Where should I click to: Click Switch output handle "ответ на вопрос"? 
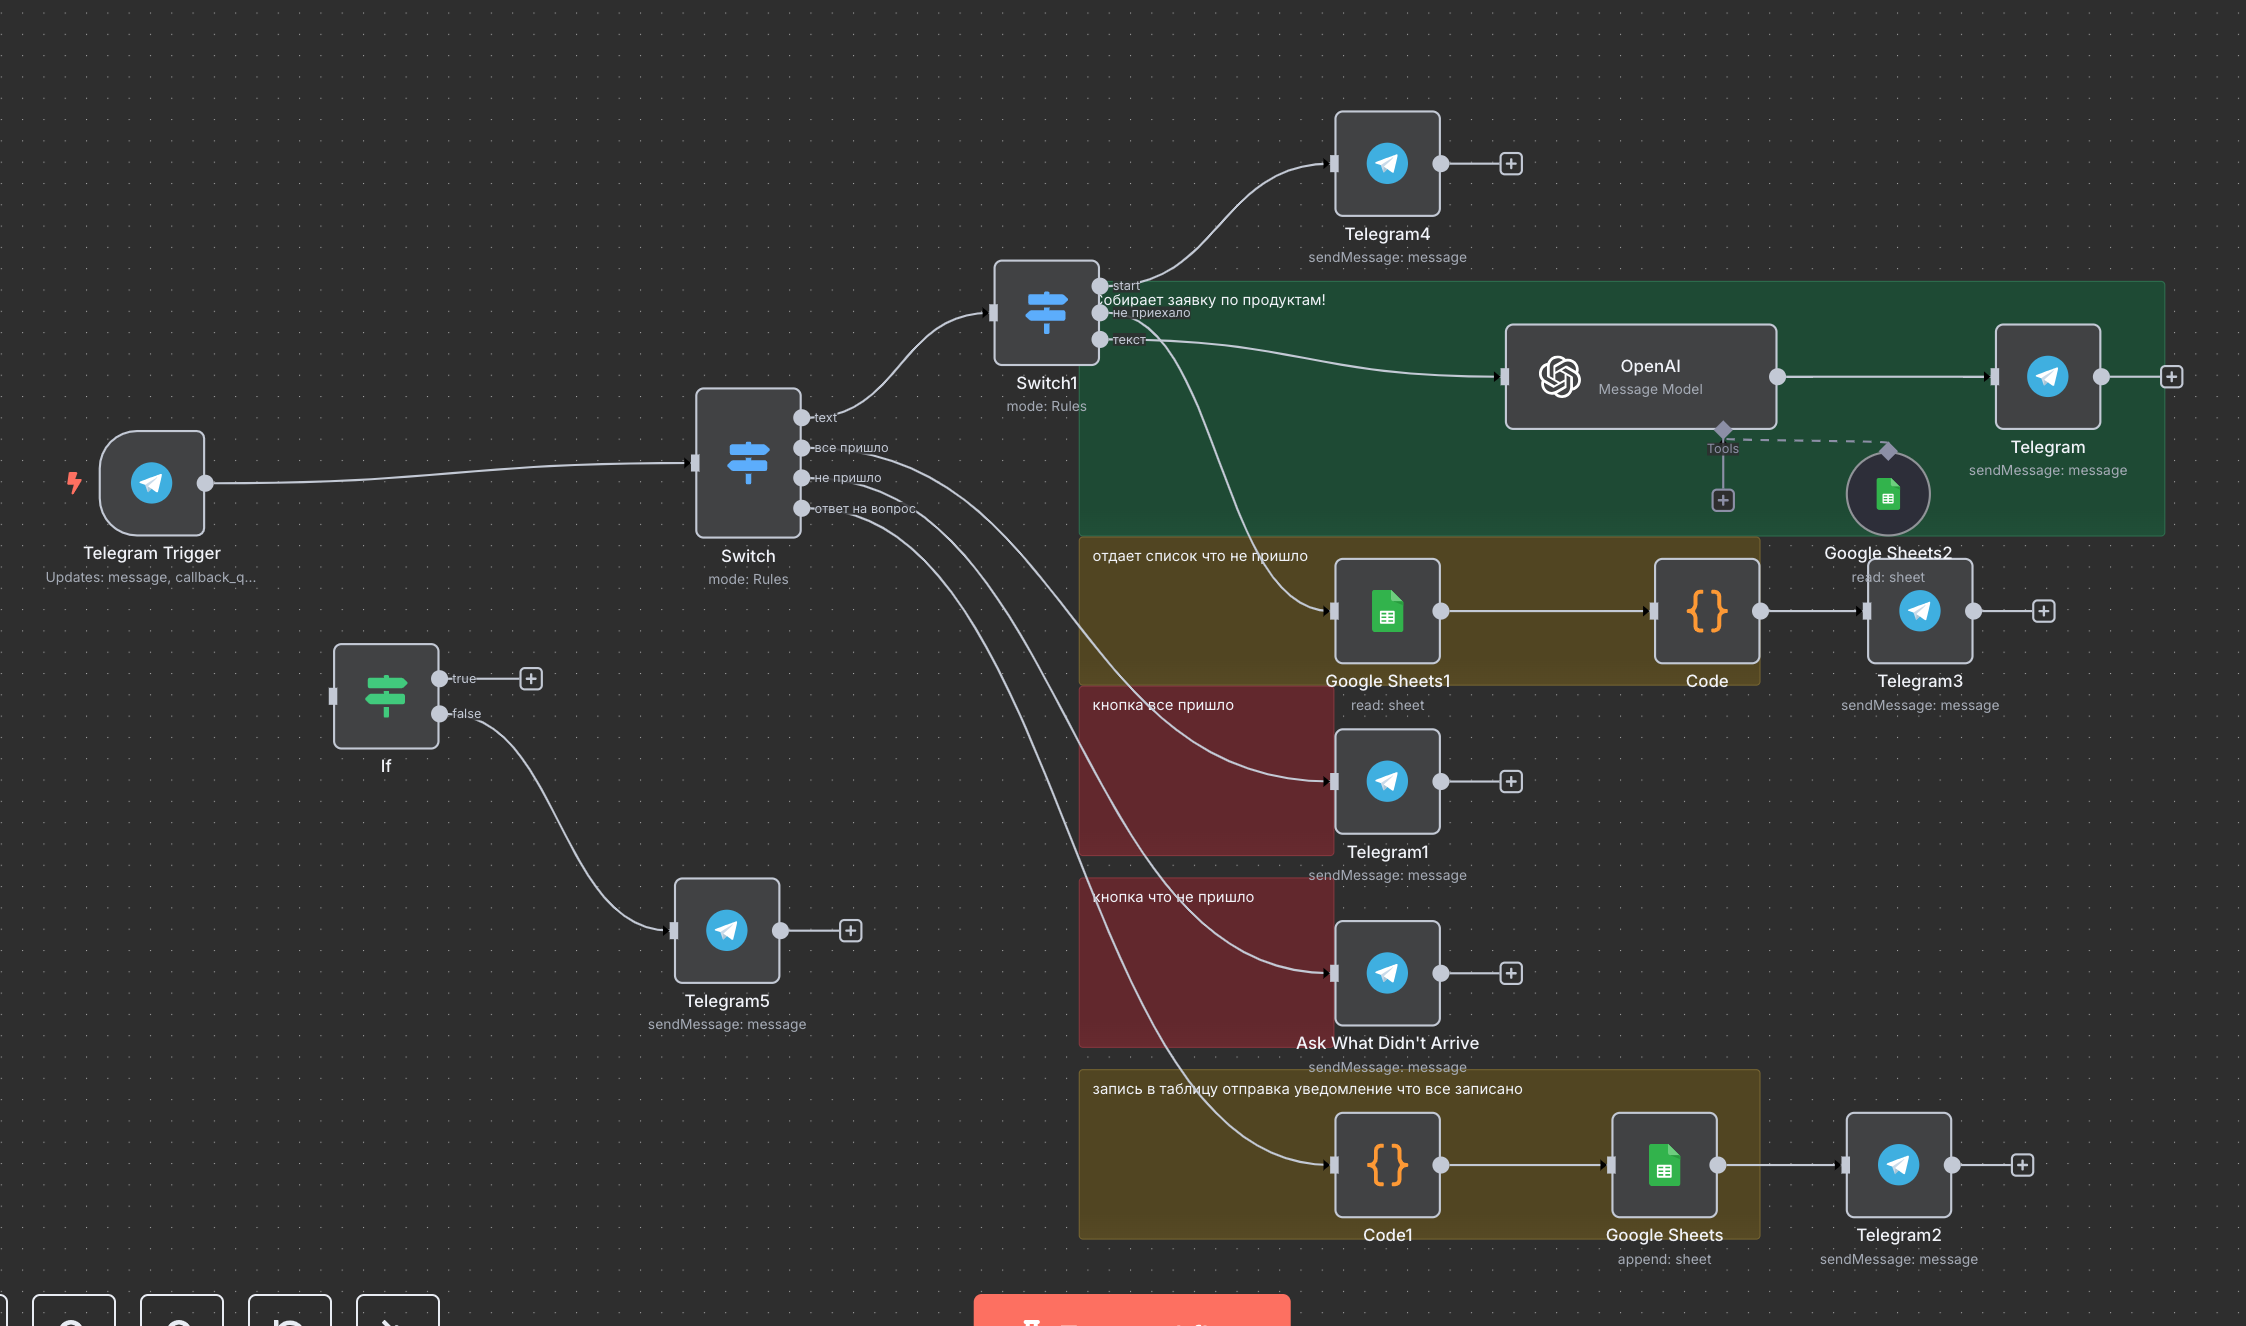click(x=801, y=509)
